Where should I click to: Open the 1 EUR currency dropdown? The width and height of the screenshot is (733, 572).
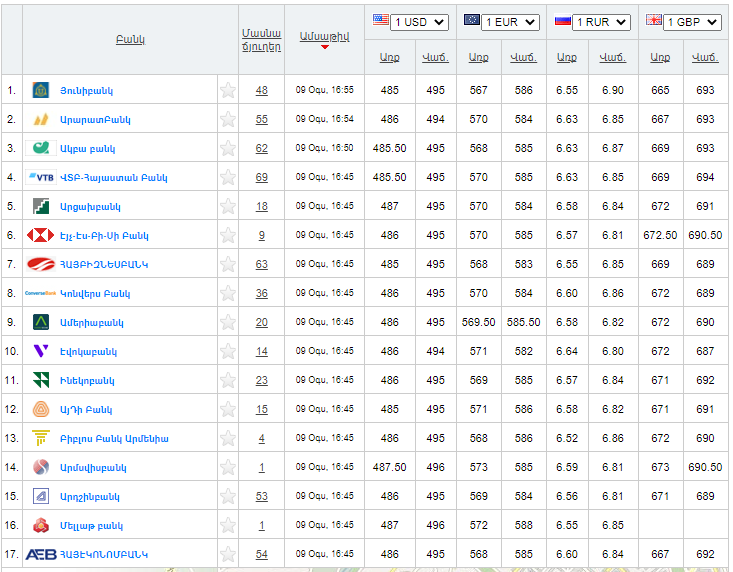tap(510, 22)
